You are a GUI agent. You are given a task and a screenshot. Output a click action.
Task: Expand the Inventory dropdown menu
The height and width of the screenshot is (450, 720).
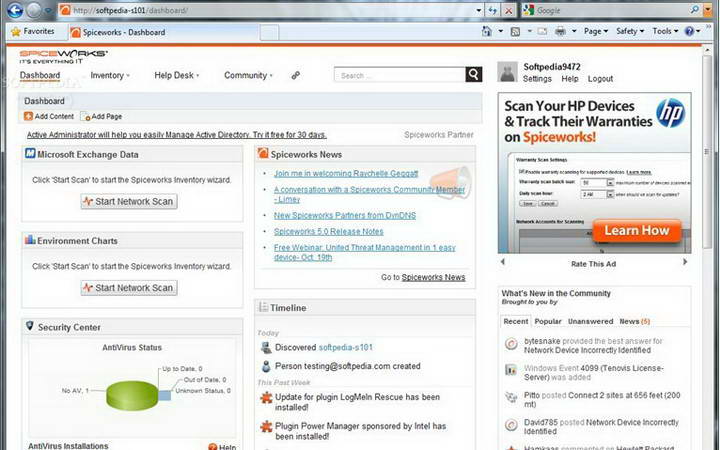pos(110,75)
